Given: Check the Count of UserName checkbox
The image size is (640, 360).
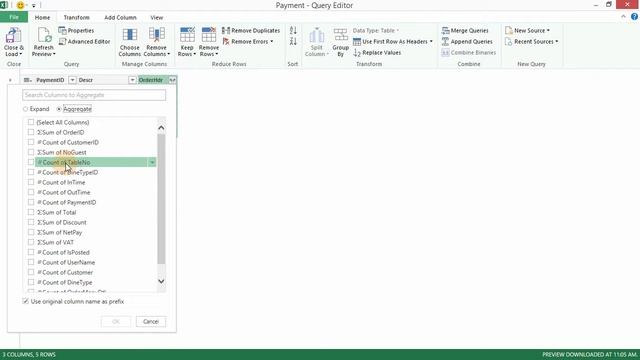Looking at the screenshot, I should coord(31,262).
